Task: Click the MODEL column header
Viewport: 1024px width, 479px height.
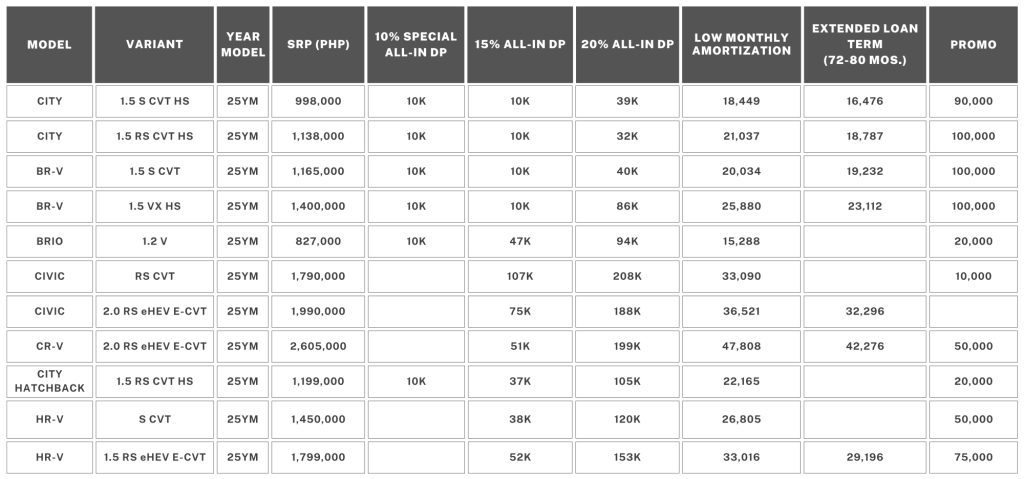Action: 49,45
